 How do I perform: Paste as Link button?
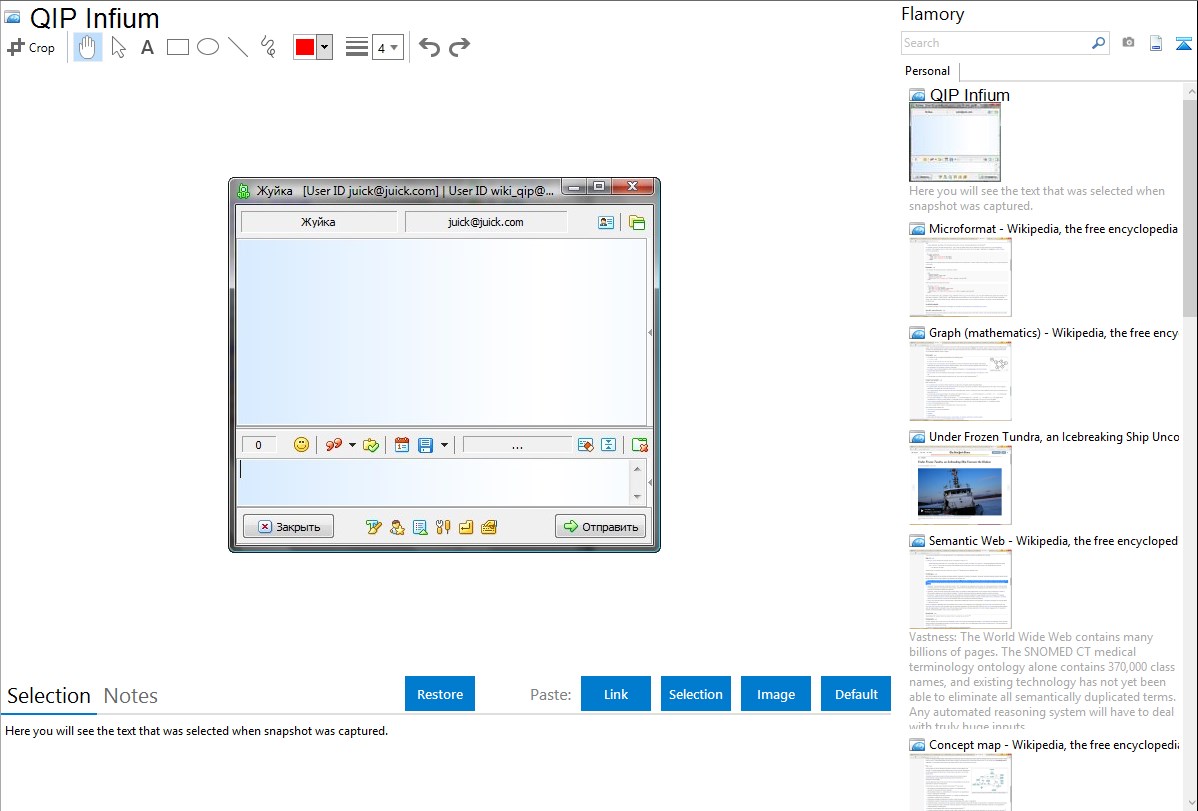click(x=616, y=694)
